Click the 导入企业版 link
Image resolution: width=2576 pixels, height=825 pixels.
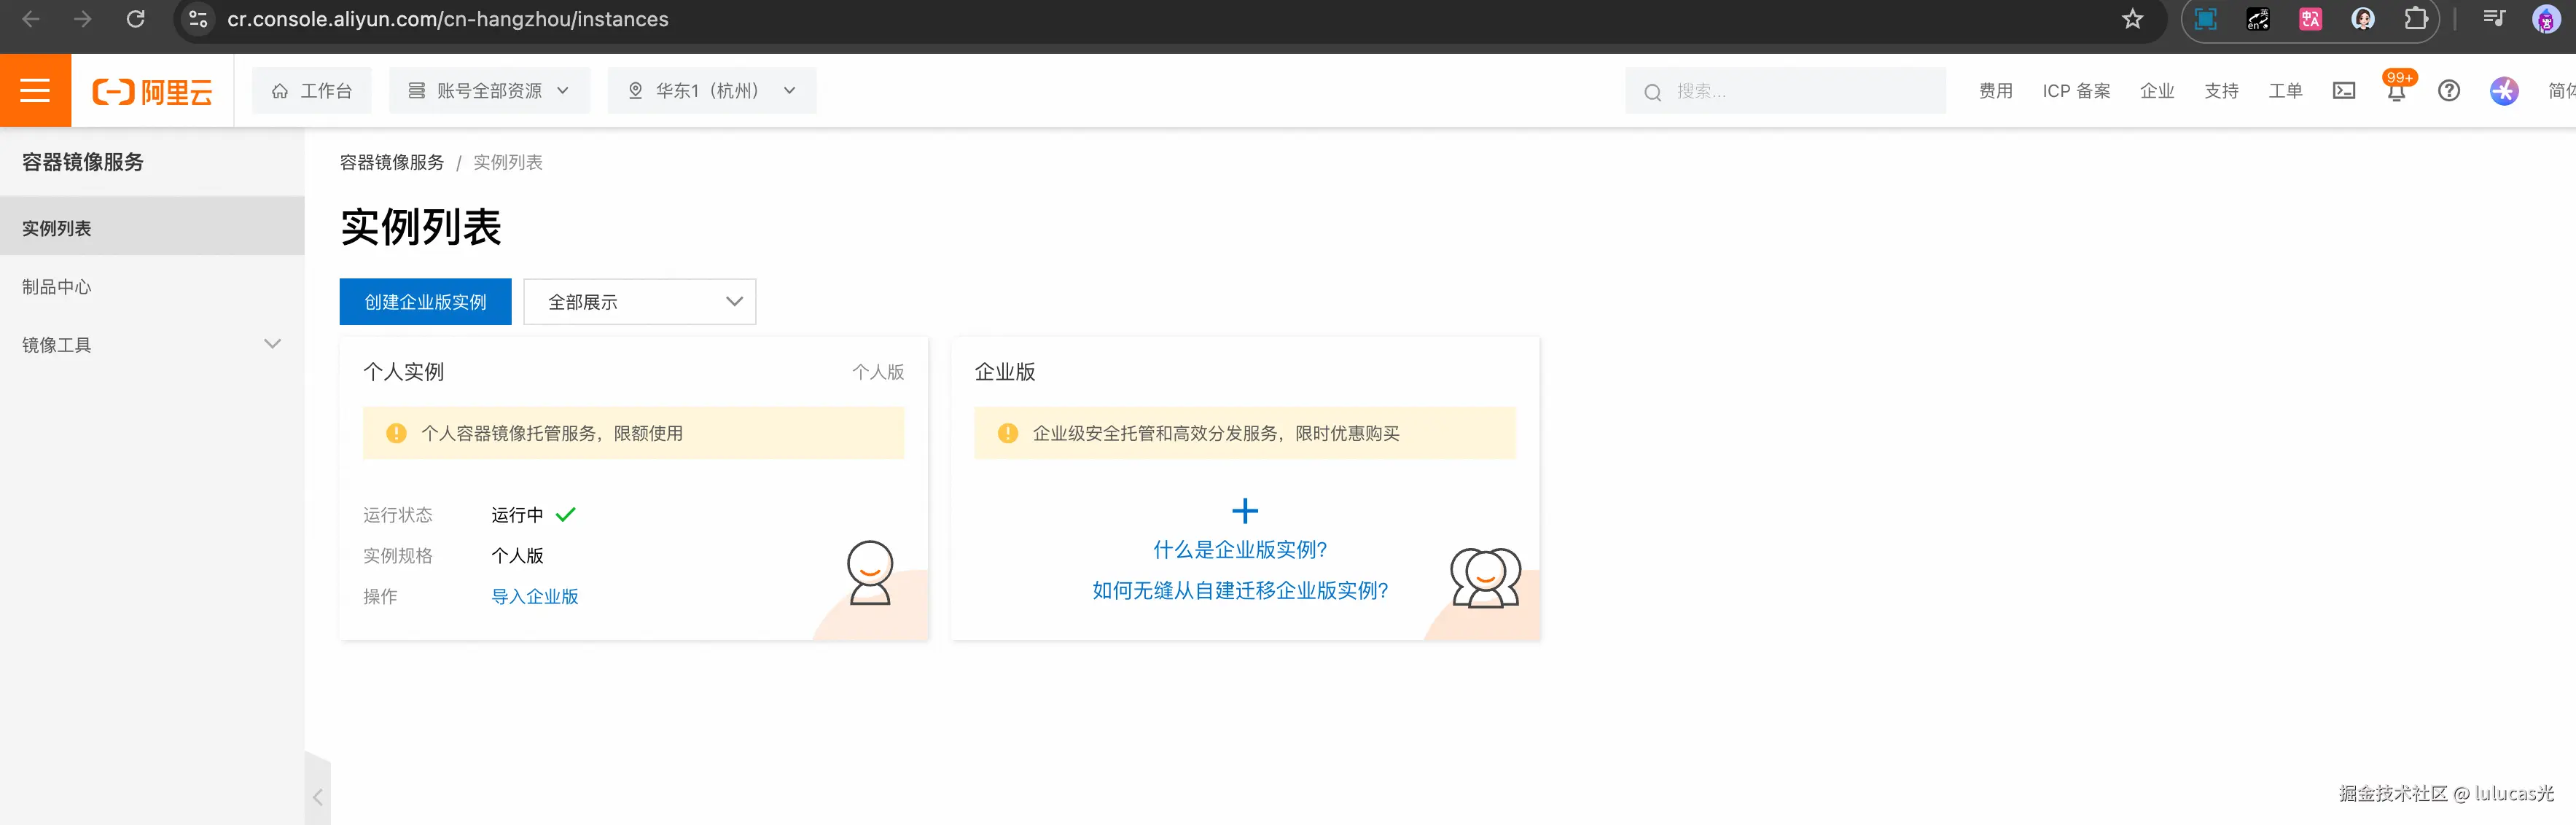coord(534,597)
